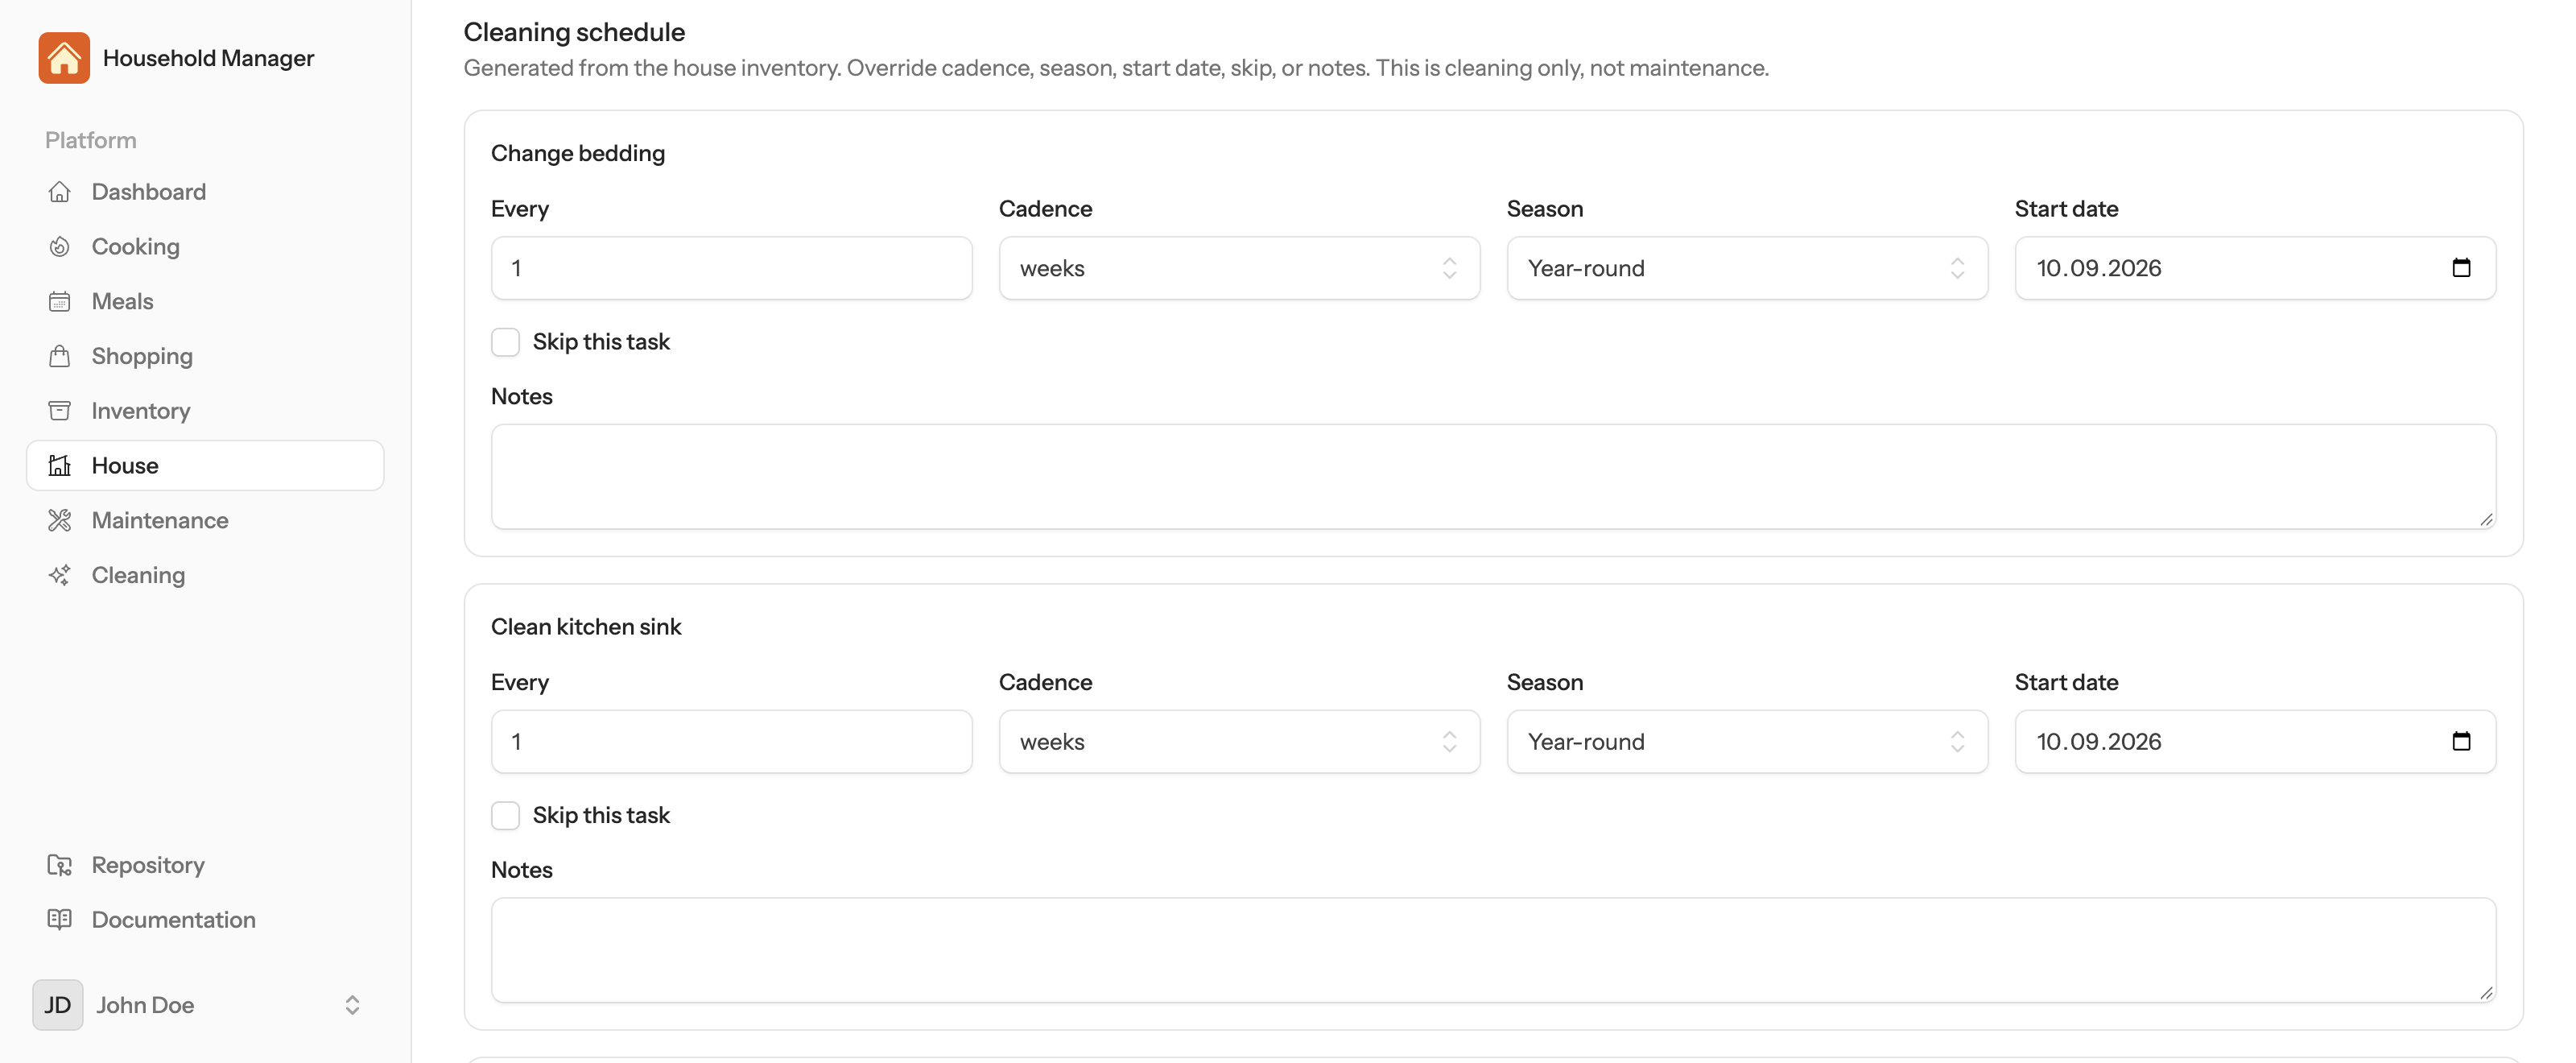
Task: Open calendar picker for Change bedding start date
Action: coord(2461,268)
